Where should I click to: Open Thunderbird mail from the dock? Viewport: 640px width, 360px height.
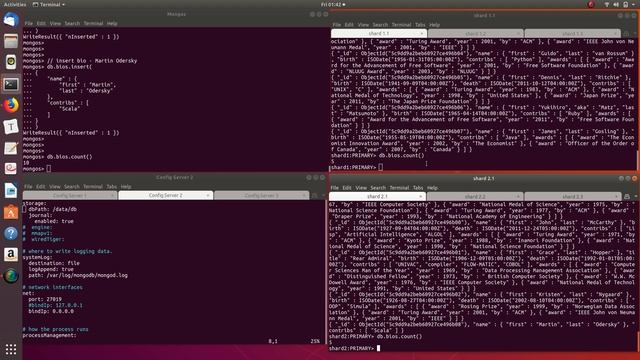pyautogui.click(x=11, y=19)
